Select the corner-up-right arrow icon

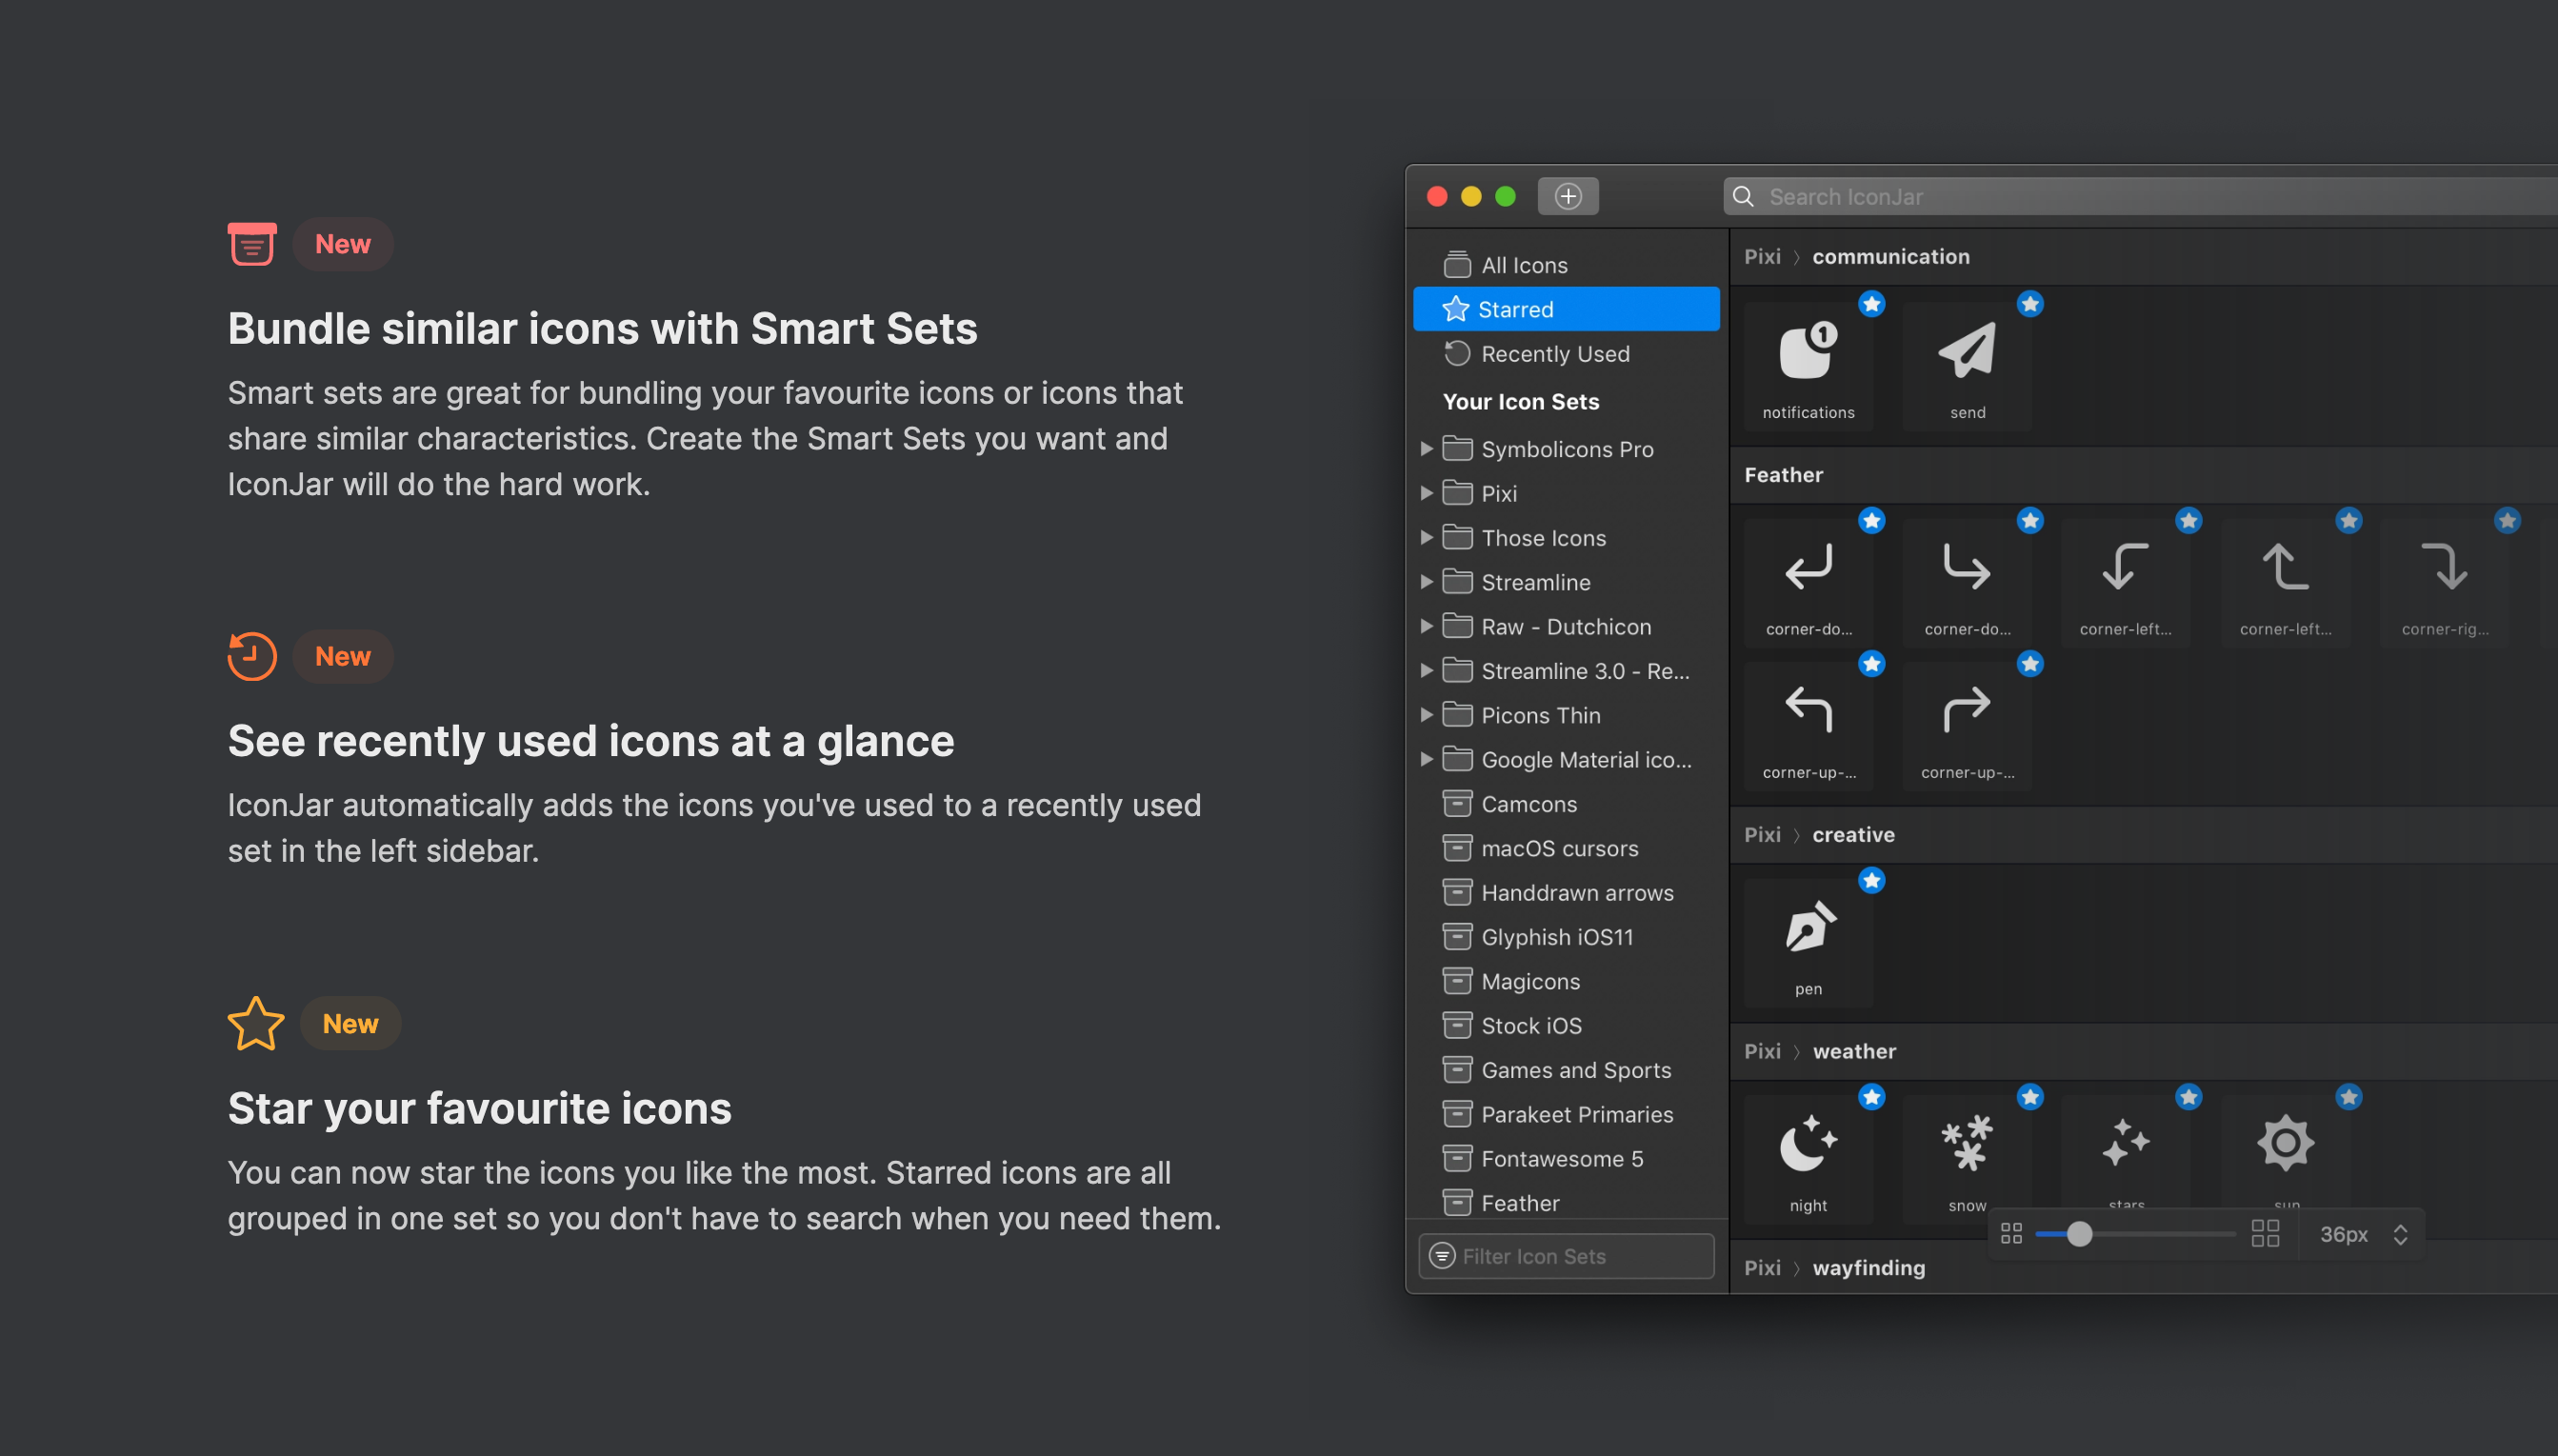click(x=1967, y=727)
